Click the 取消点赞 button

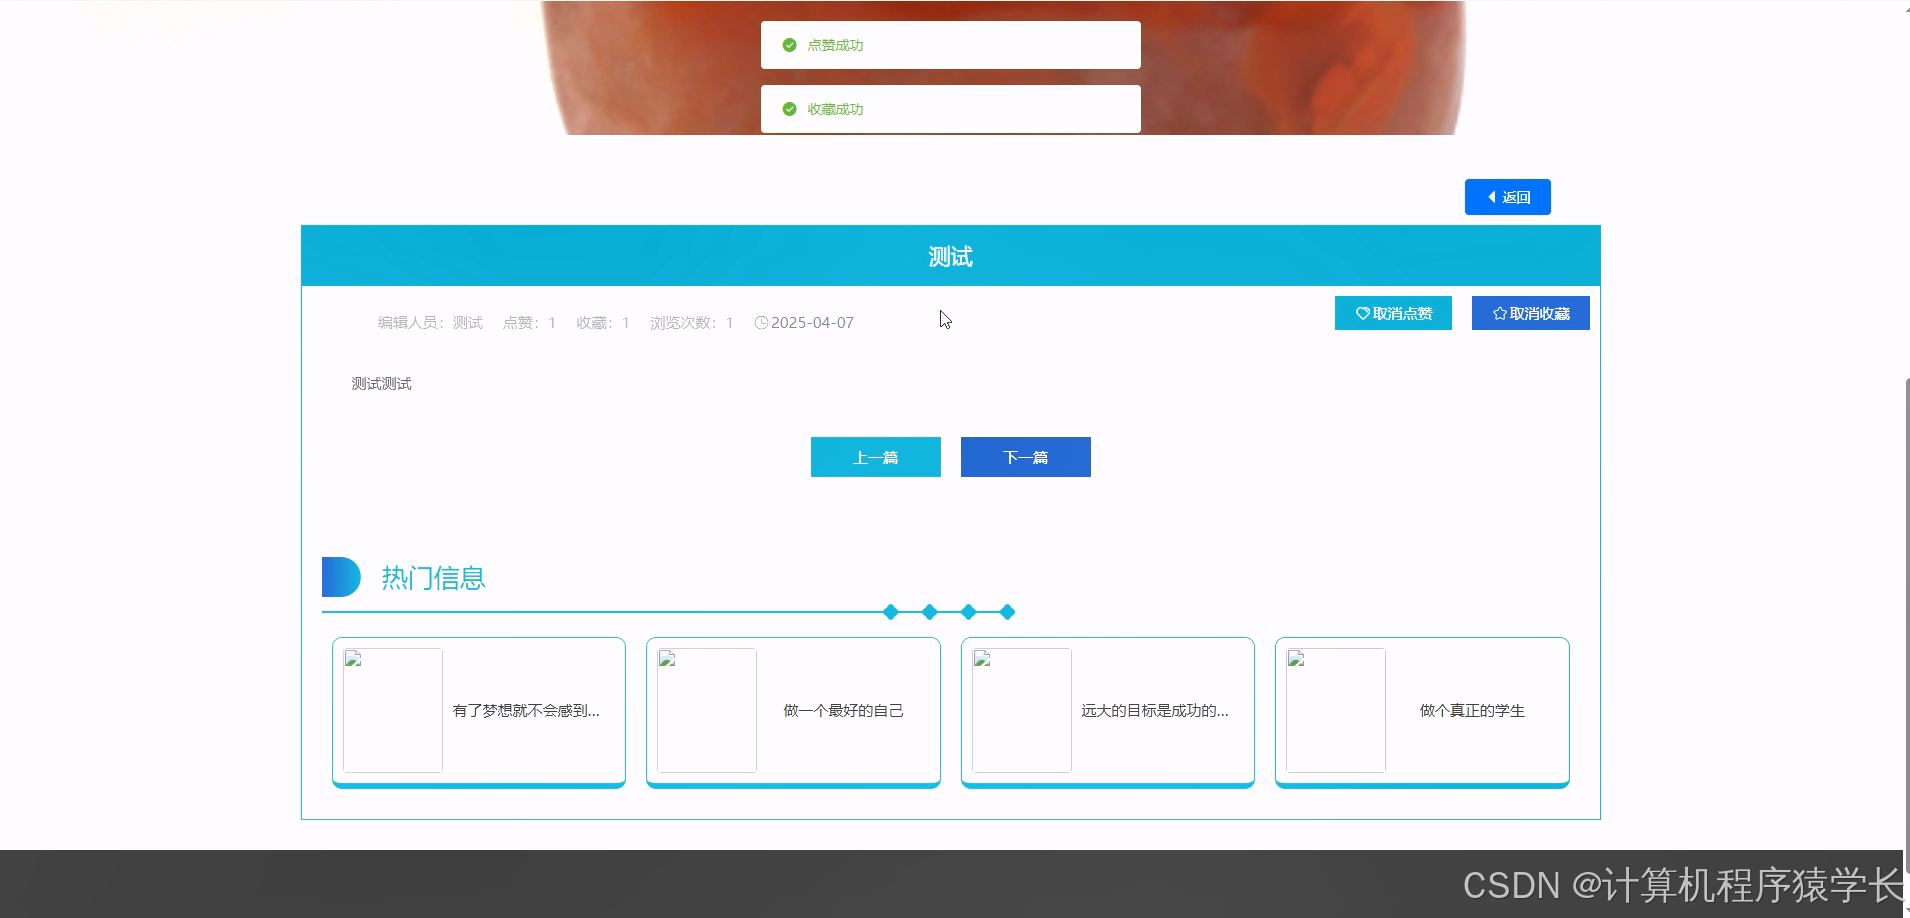(x=1393, y=313)
